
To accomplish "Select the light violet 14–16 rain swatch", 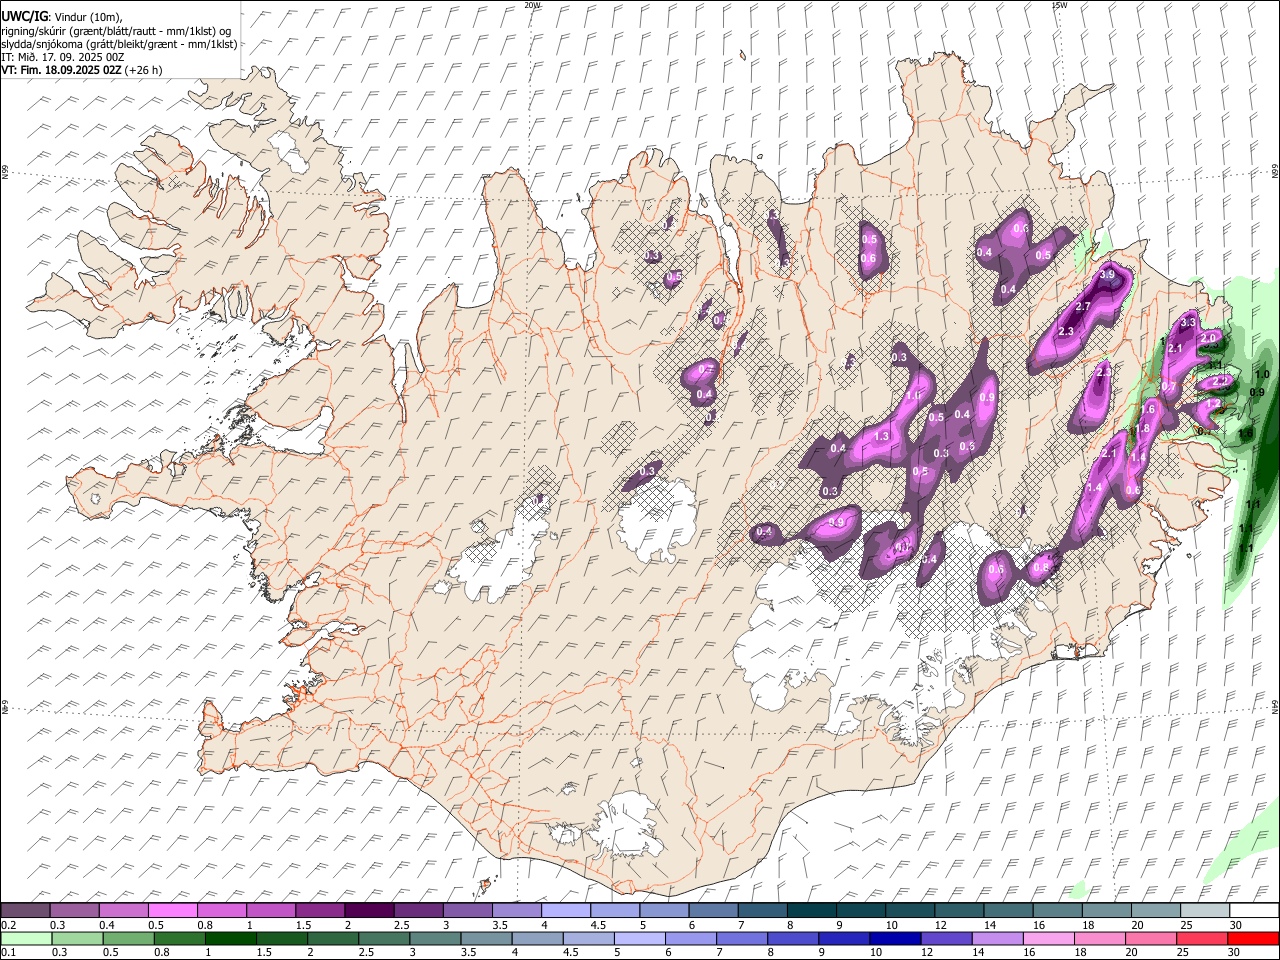I will coord(997,938).
